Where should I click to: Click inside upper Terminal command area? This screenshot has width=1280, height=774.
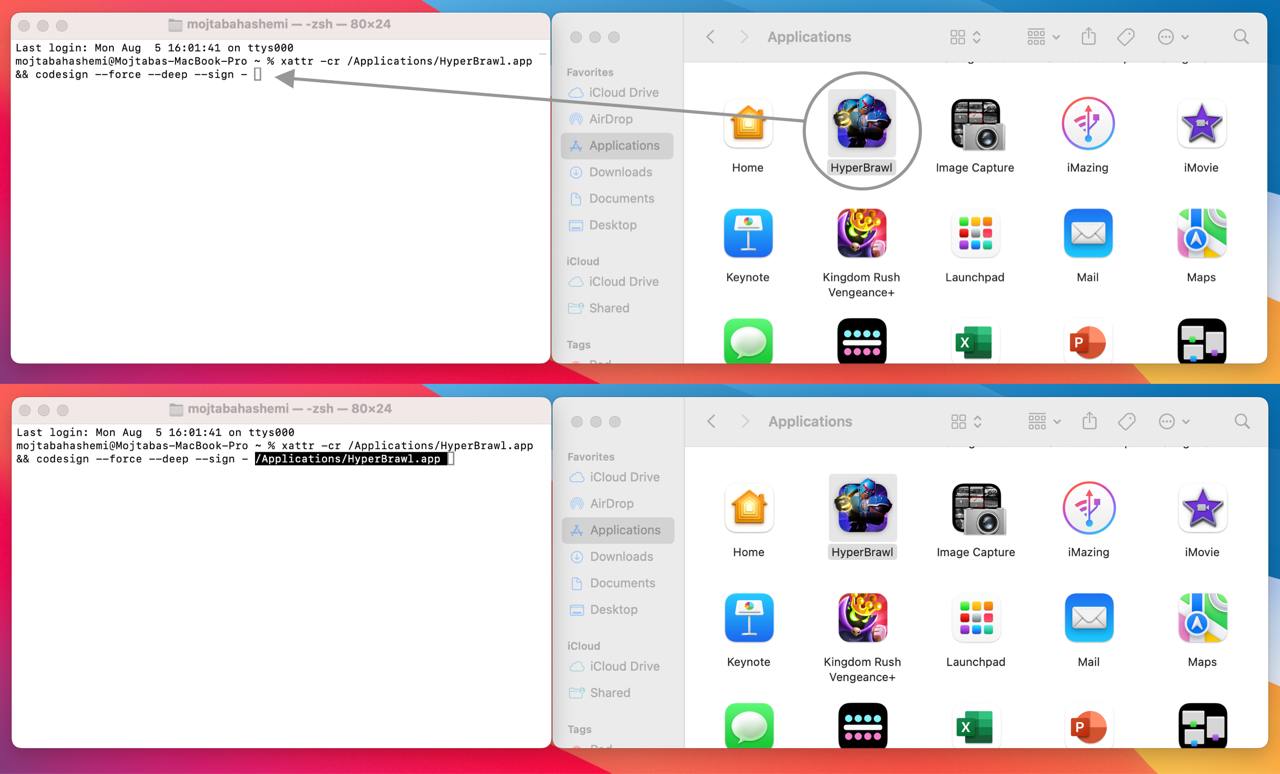(x=280, y=200)
